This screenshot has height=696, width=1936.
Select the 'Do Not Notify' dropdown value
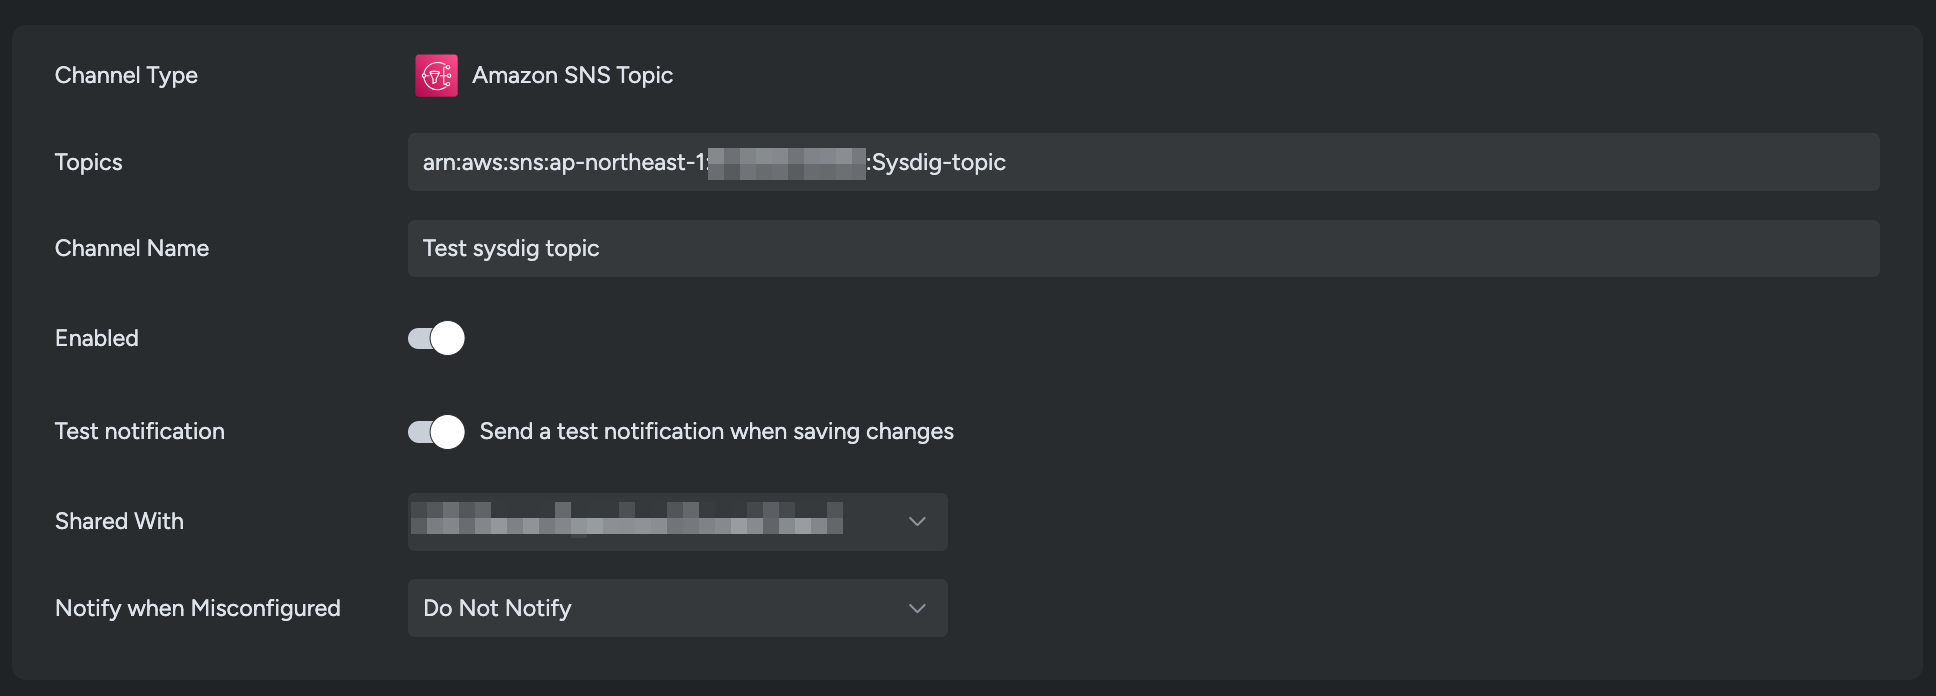498,608
